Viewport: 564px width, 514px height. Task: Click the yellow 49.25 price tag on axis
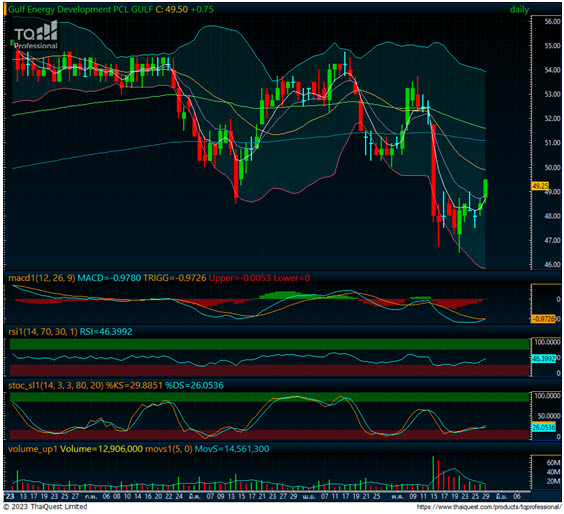coord(540,186)
